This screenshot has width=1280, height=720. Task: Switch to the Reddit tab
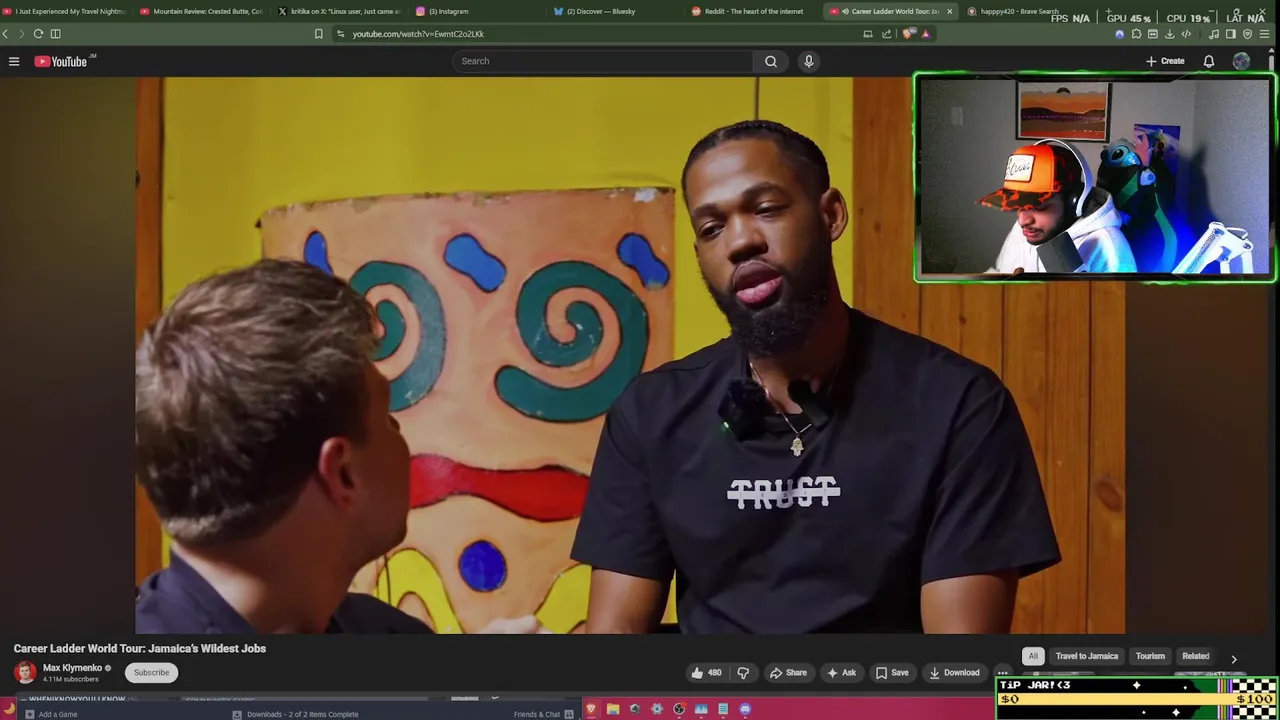pos(752,11)
